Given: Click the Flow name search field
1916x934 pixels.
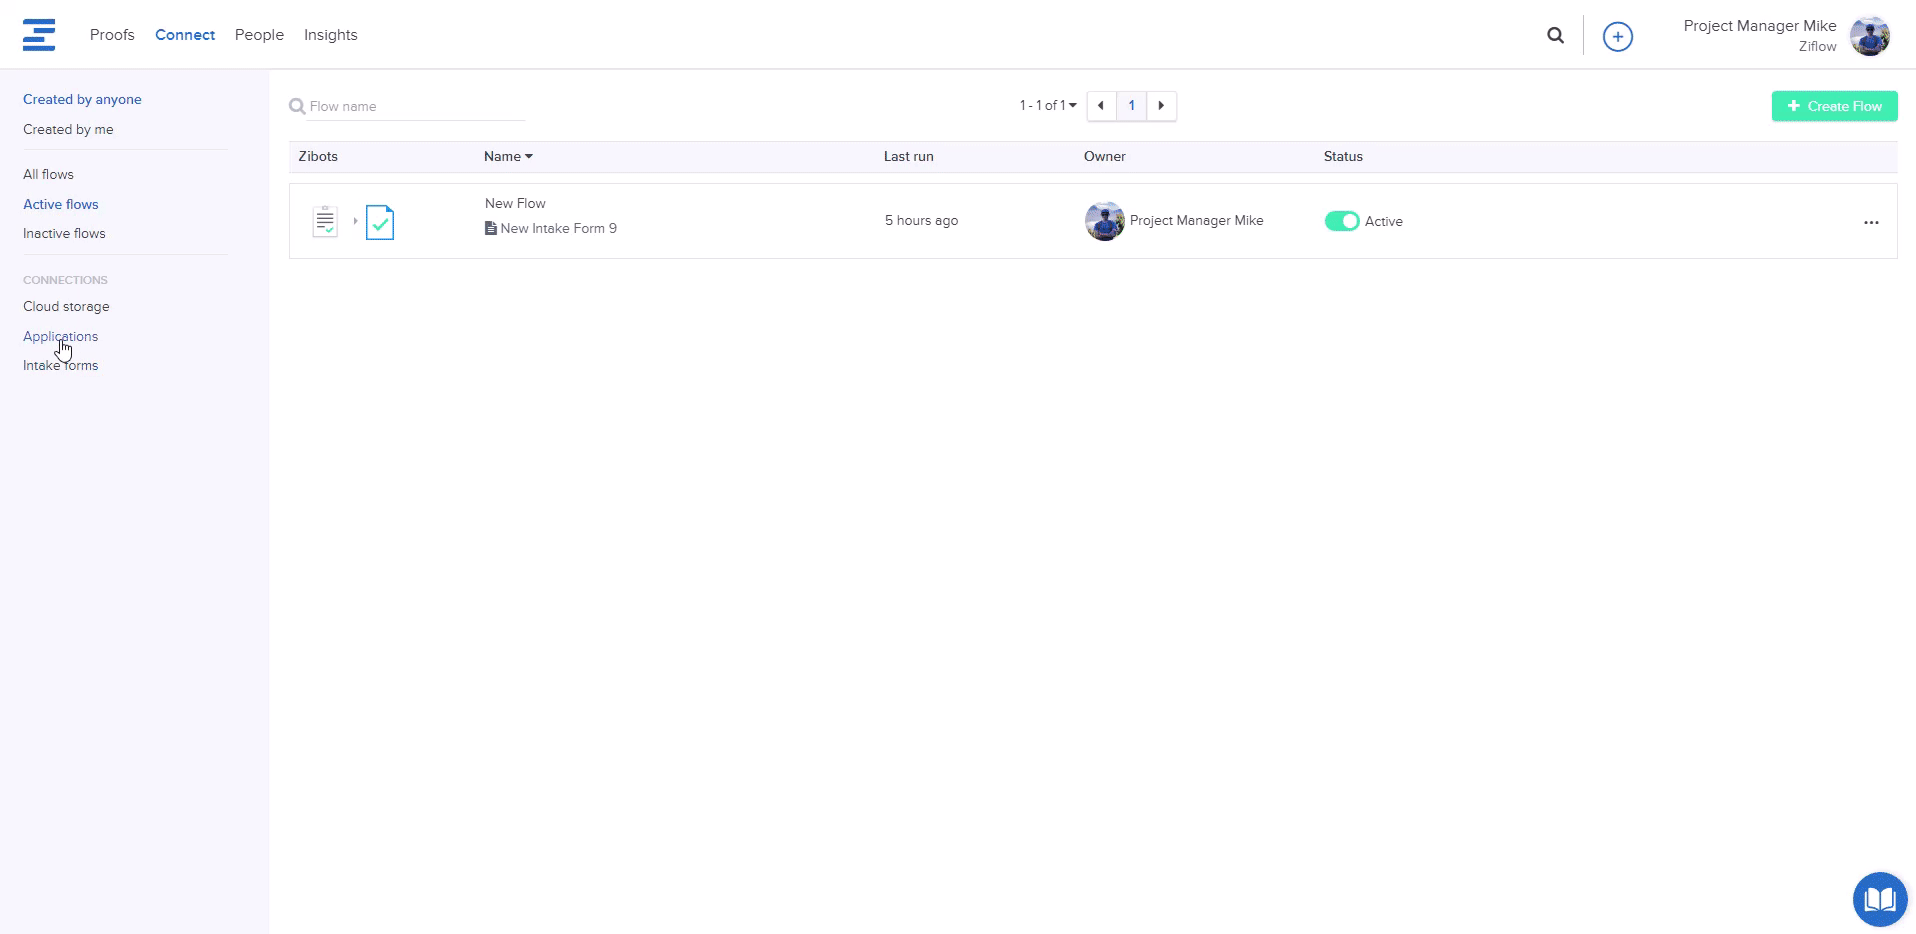Looking at the screenshot, I should point(415,106).
